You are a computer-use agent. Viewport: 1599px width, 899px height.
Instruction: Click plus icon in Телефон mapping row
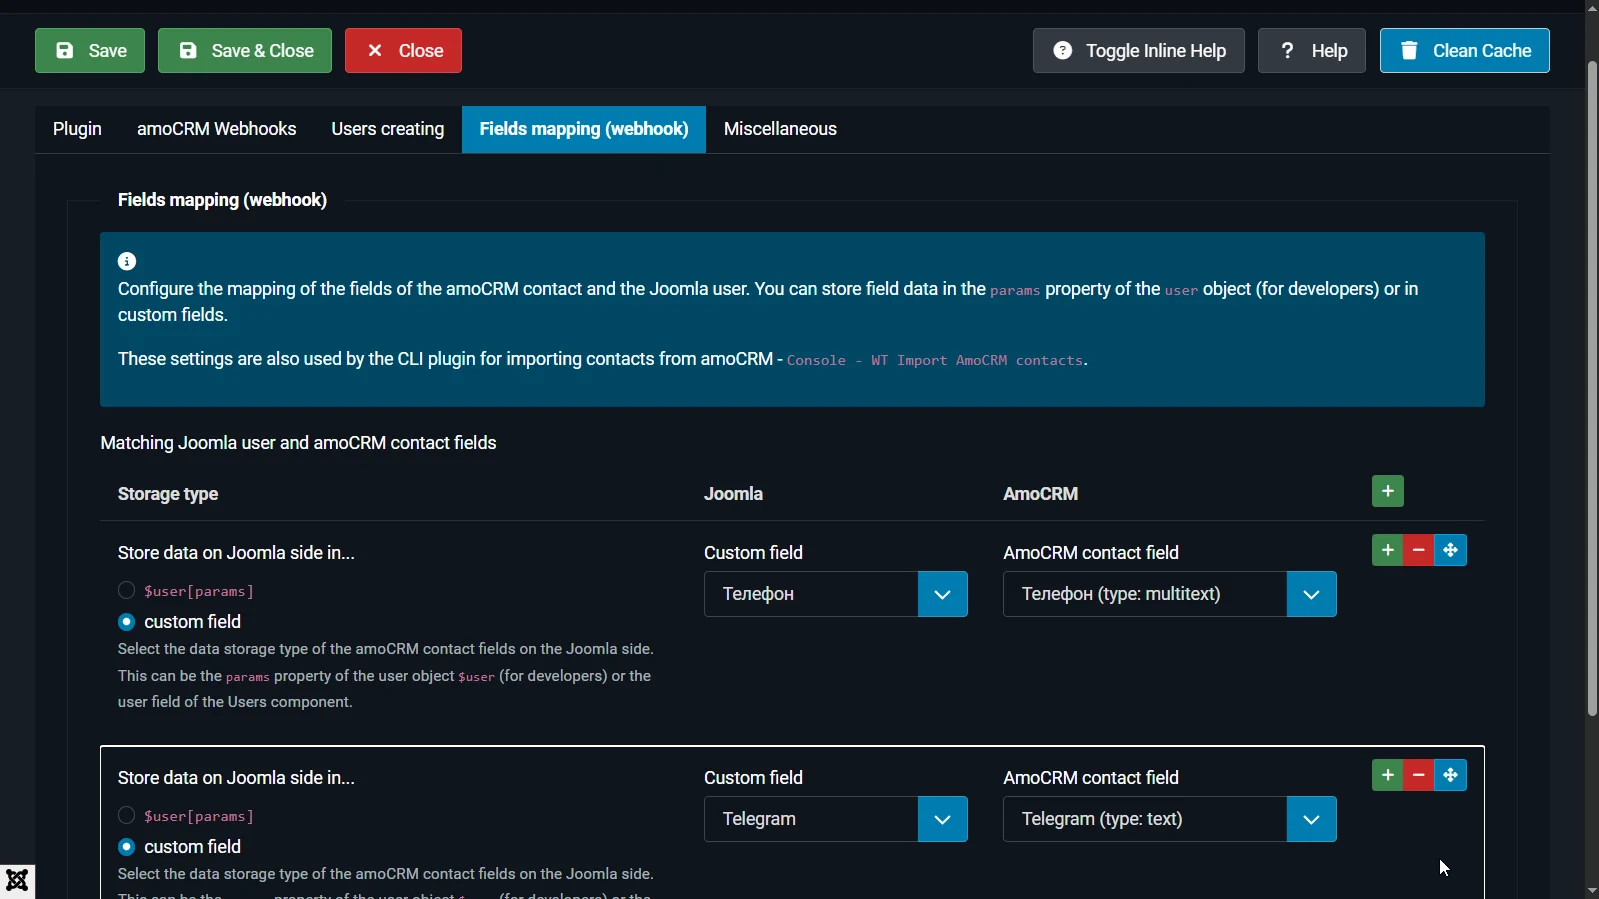point(1387,550)
